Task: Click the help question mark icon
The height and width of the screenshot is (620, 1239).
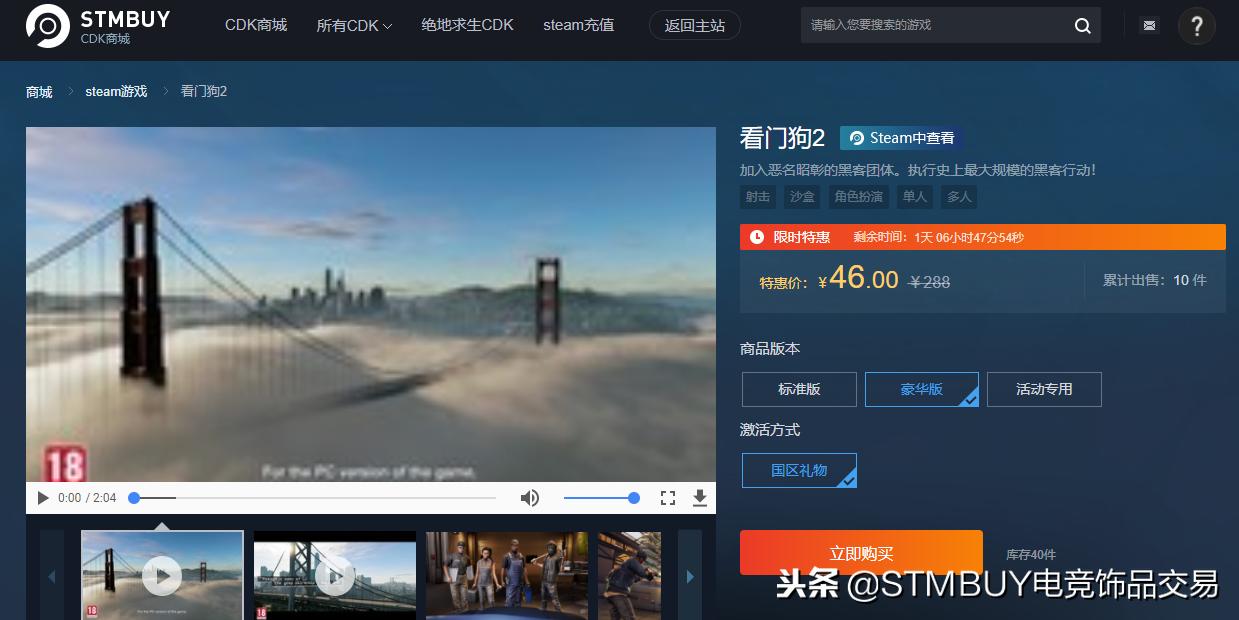Action: 1197,25
